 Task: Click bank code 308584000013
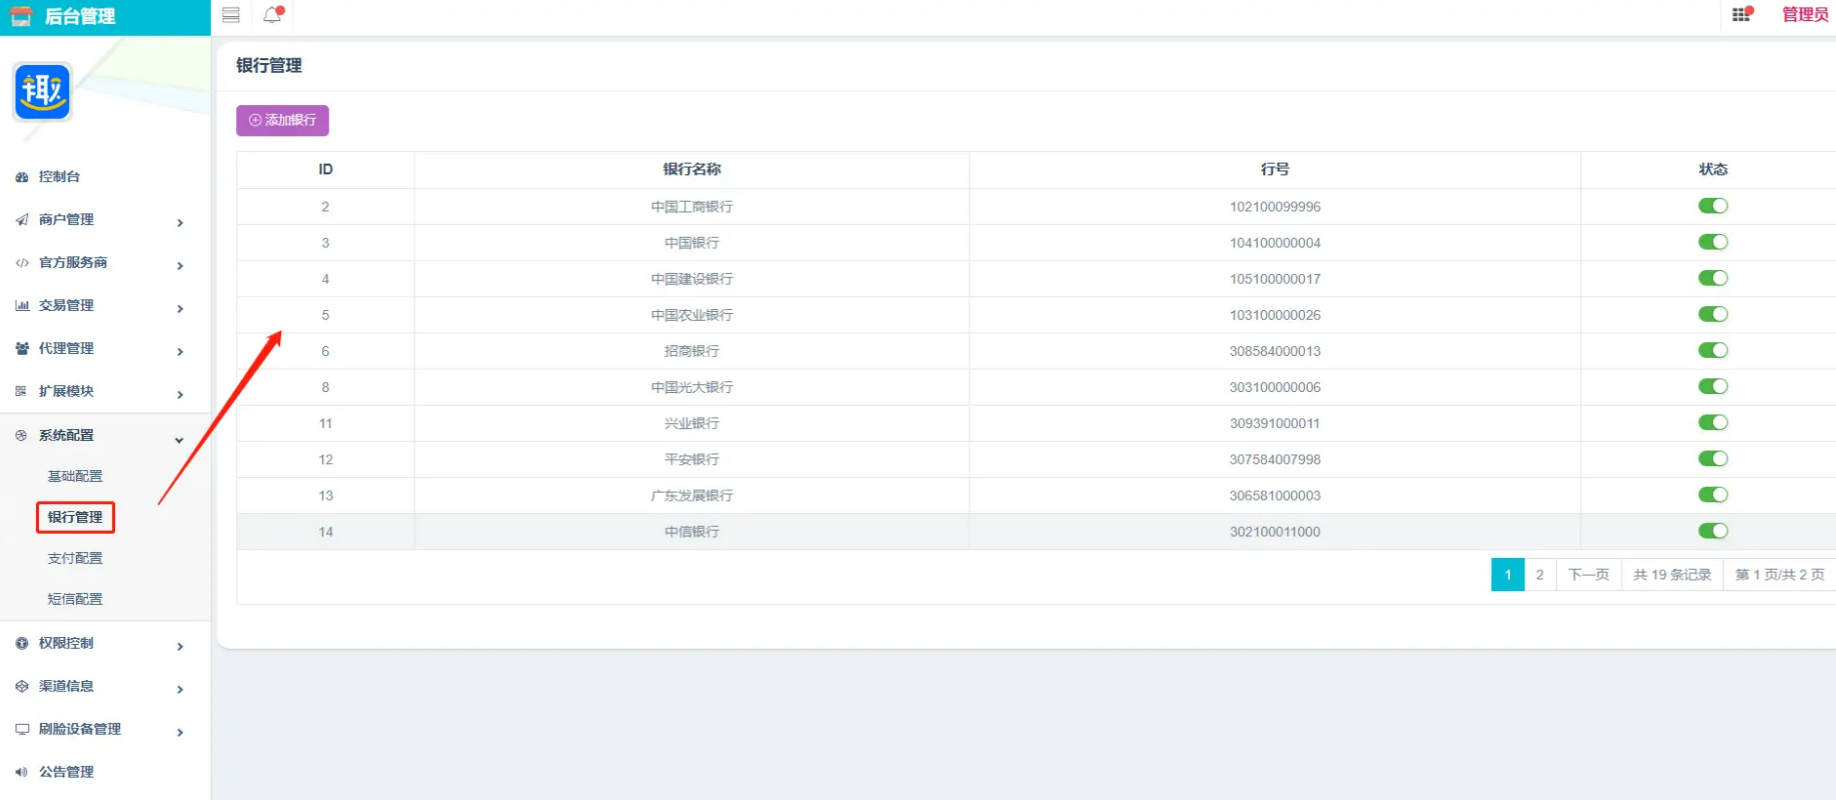tap(1275, 351)
